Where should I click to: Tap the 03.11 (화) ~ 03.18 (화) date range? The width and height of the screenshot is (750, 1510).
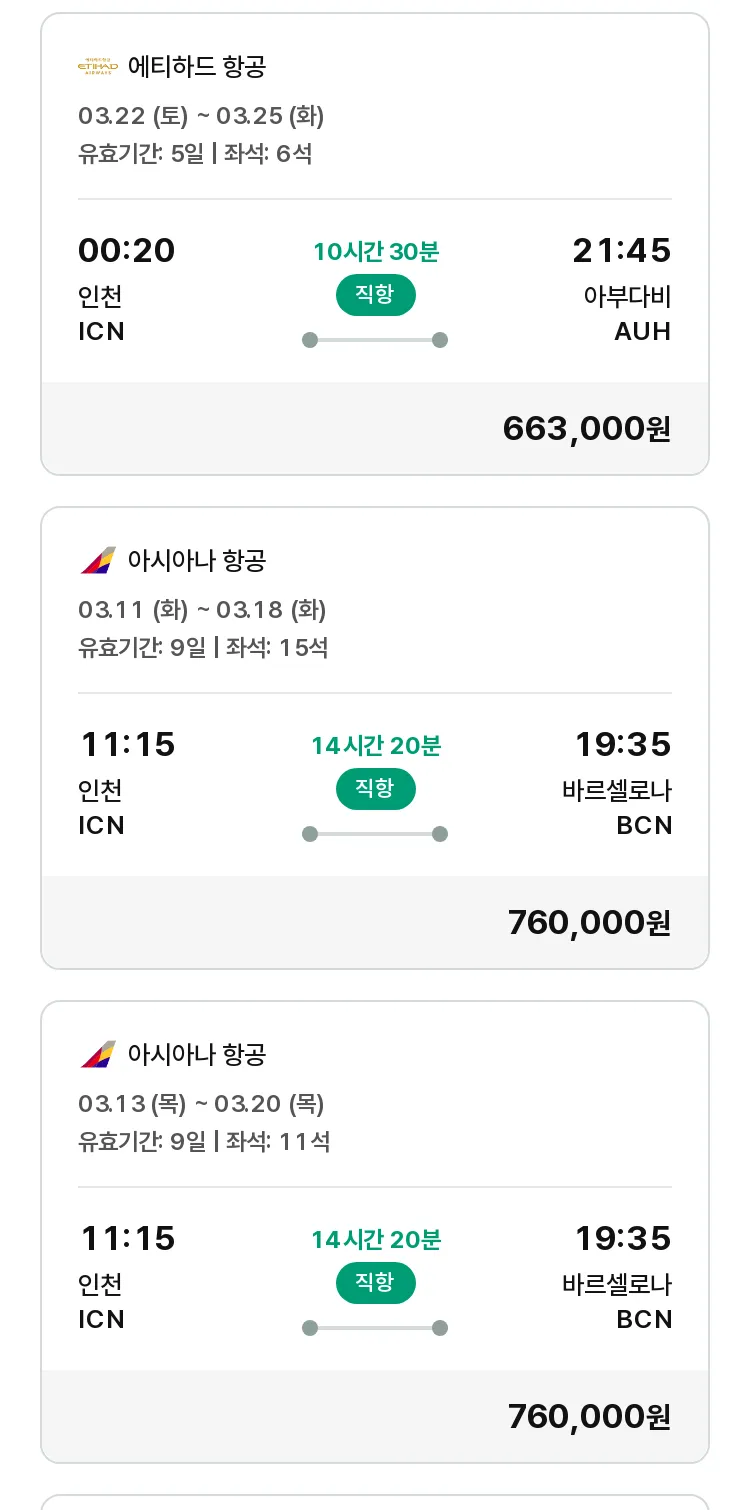tap(202, 610)
